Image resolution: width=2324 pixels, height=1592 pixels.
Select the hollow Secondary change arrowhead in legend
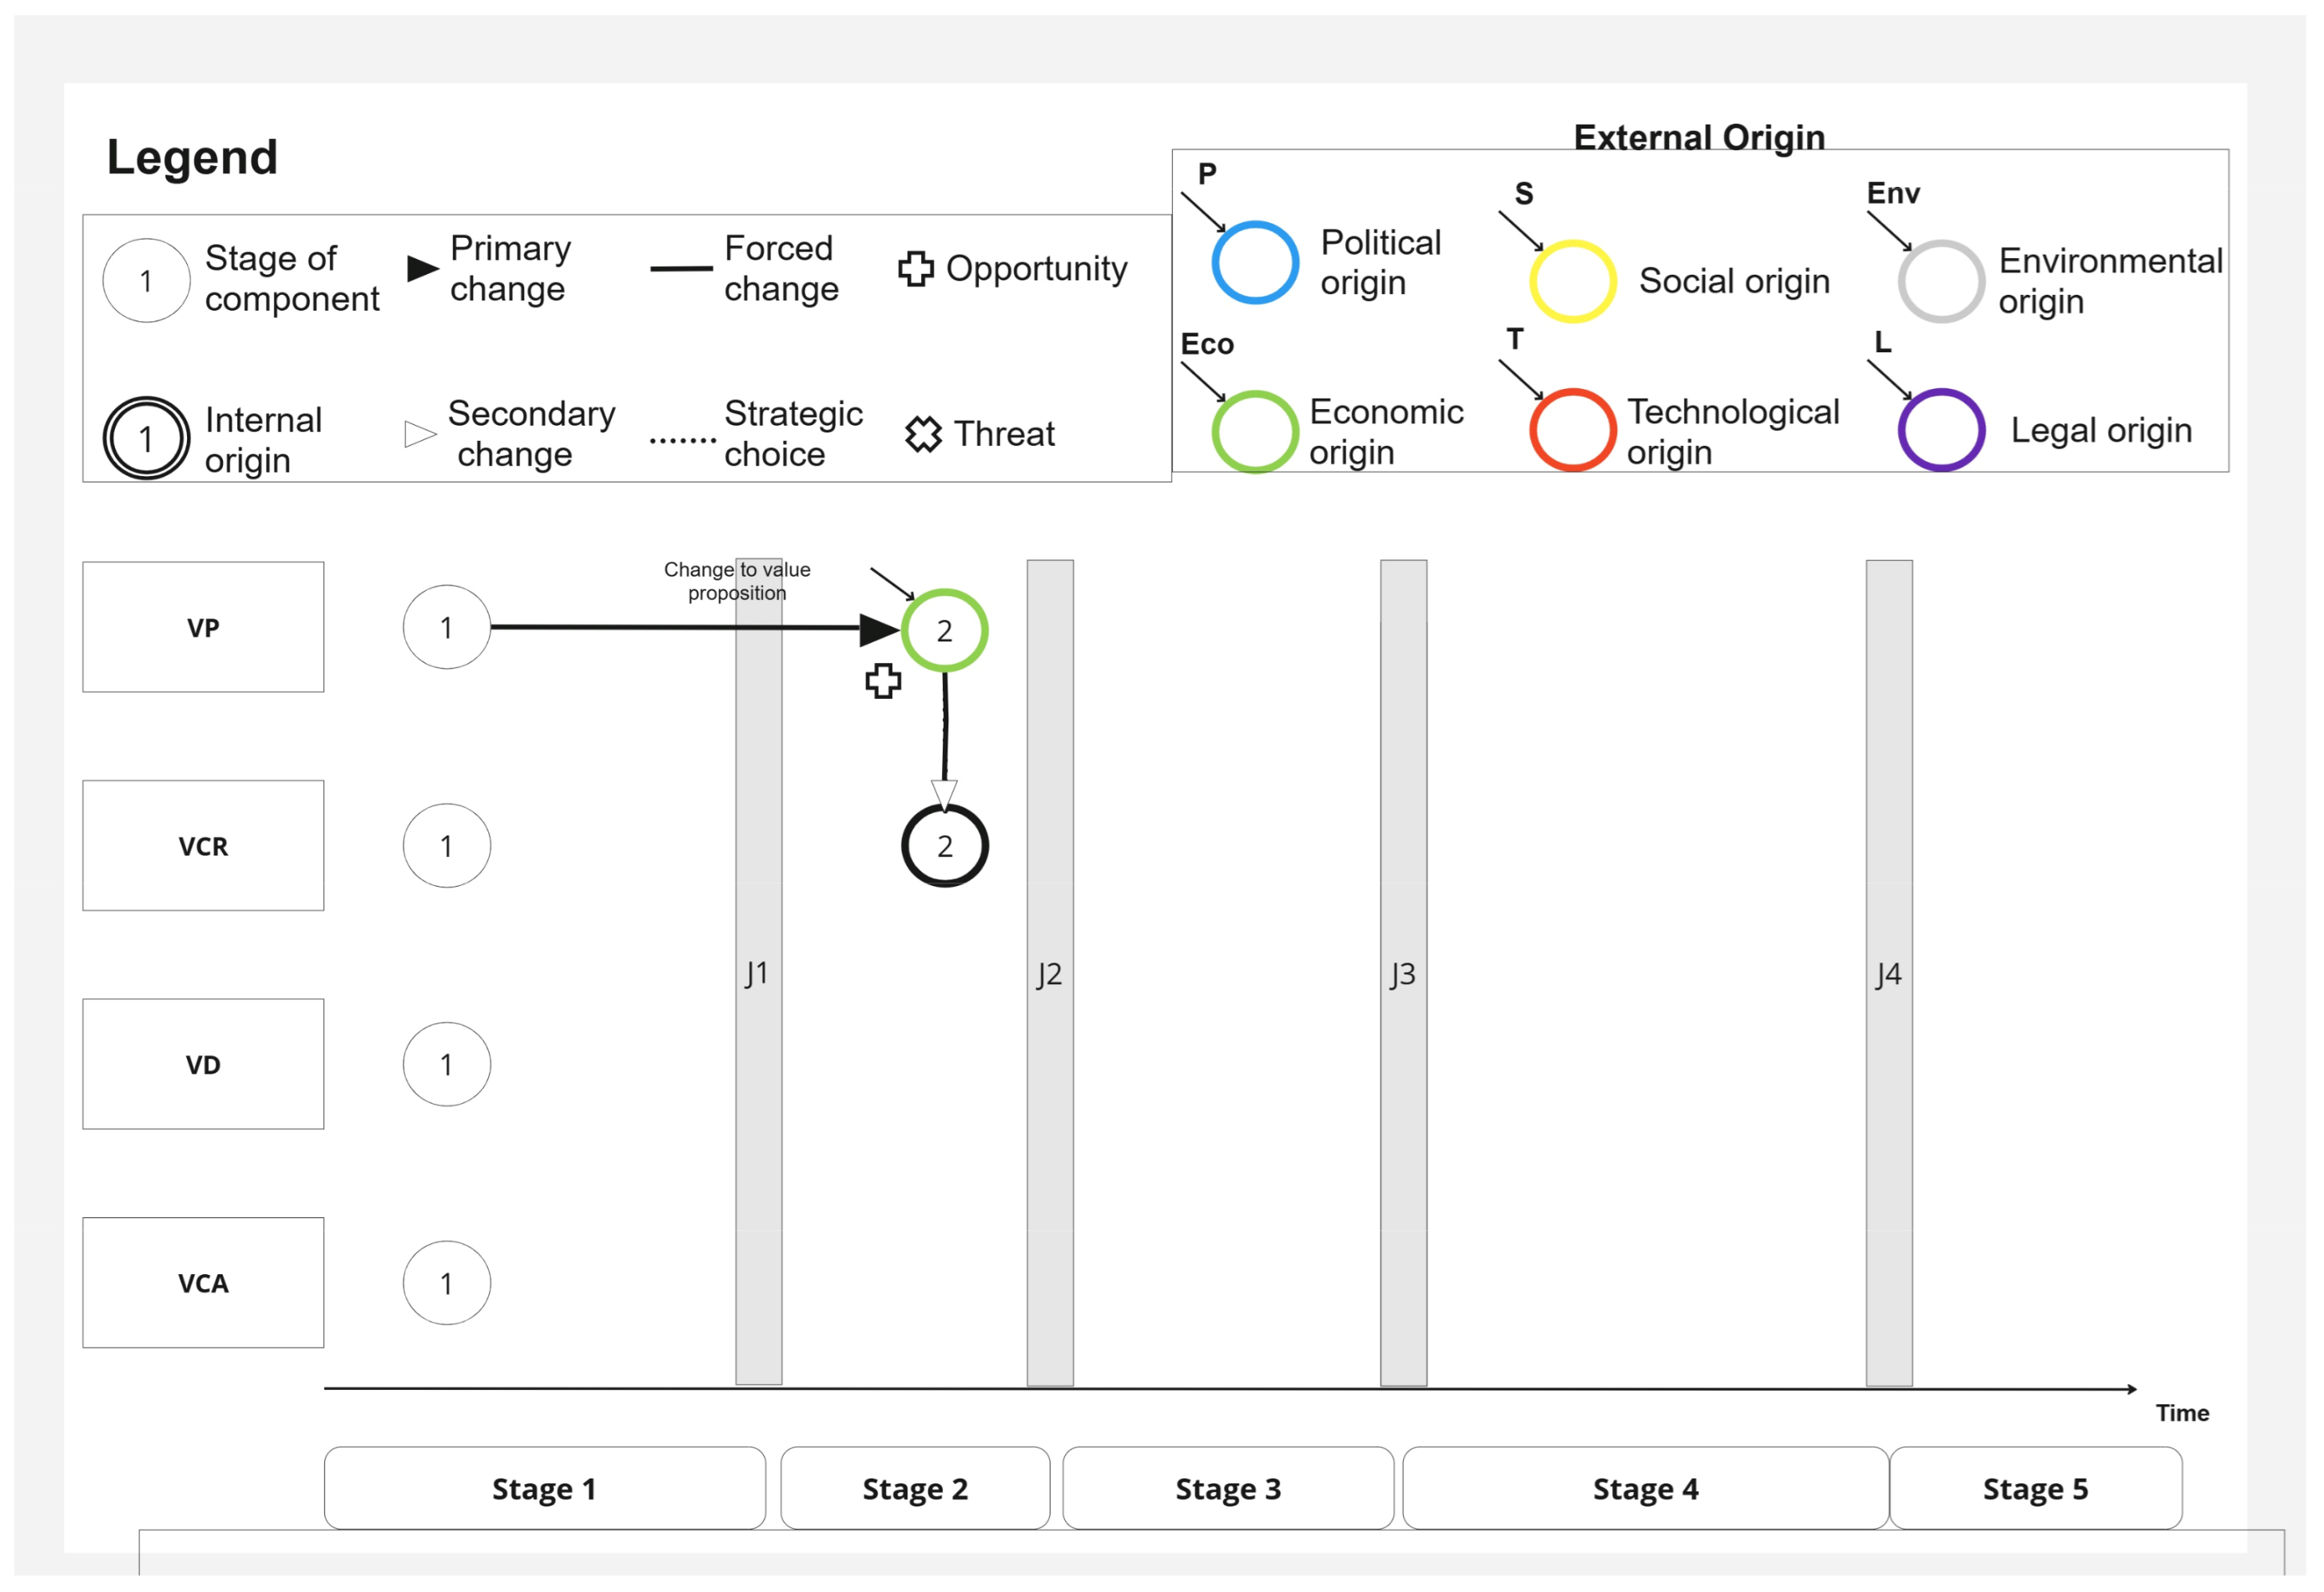click(x=420, y=434)
